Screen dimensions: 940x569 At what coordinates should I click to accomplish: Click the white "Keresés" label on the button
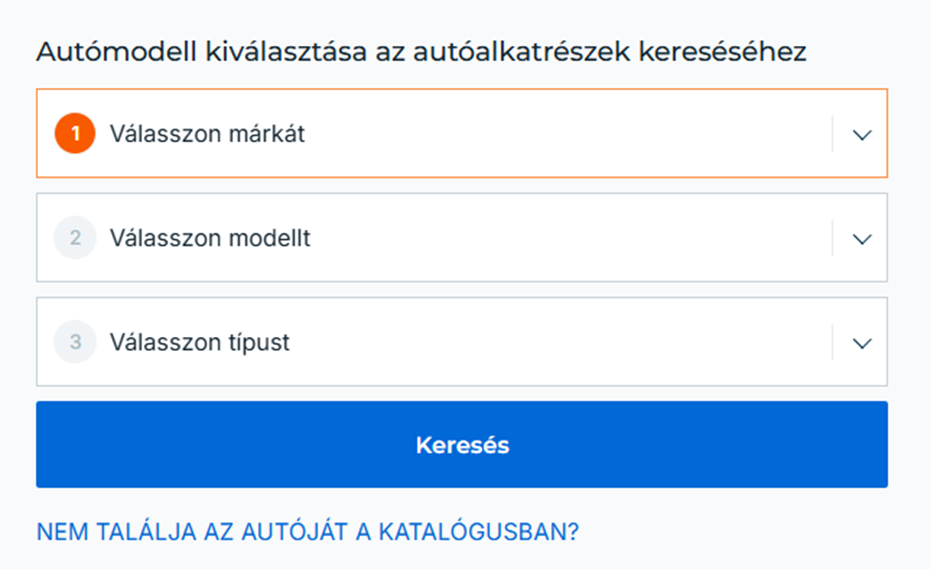[x=462, y=445]
